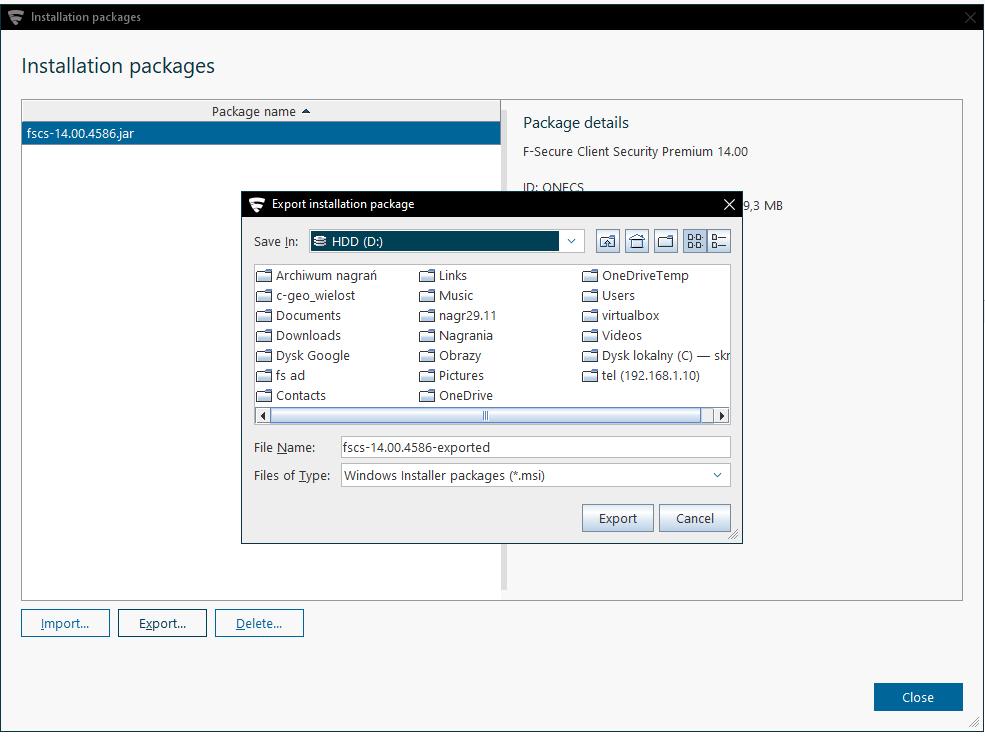Select the Documents folder
Image resolution: width=985 pixels, height=737 pixels.
(x=298, y=315)
